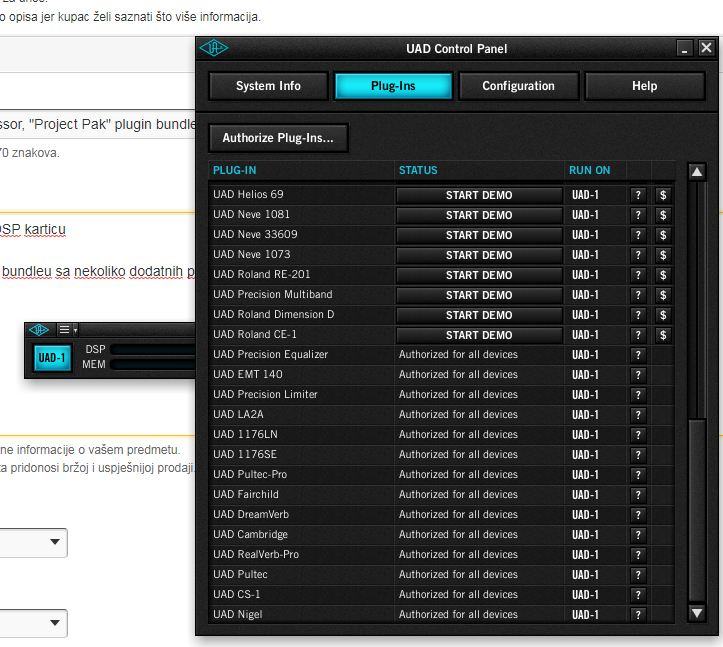Screen dimensions: 723x647
Task: Click dollar icon for UAD Neve 1081
Action: click(x=663, y=215)
